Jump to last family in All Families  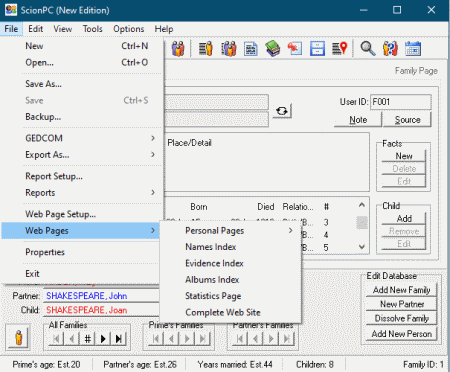coord(118,339)
